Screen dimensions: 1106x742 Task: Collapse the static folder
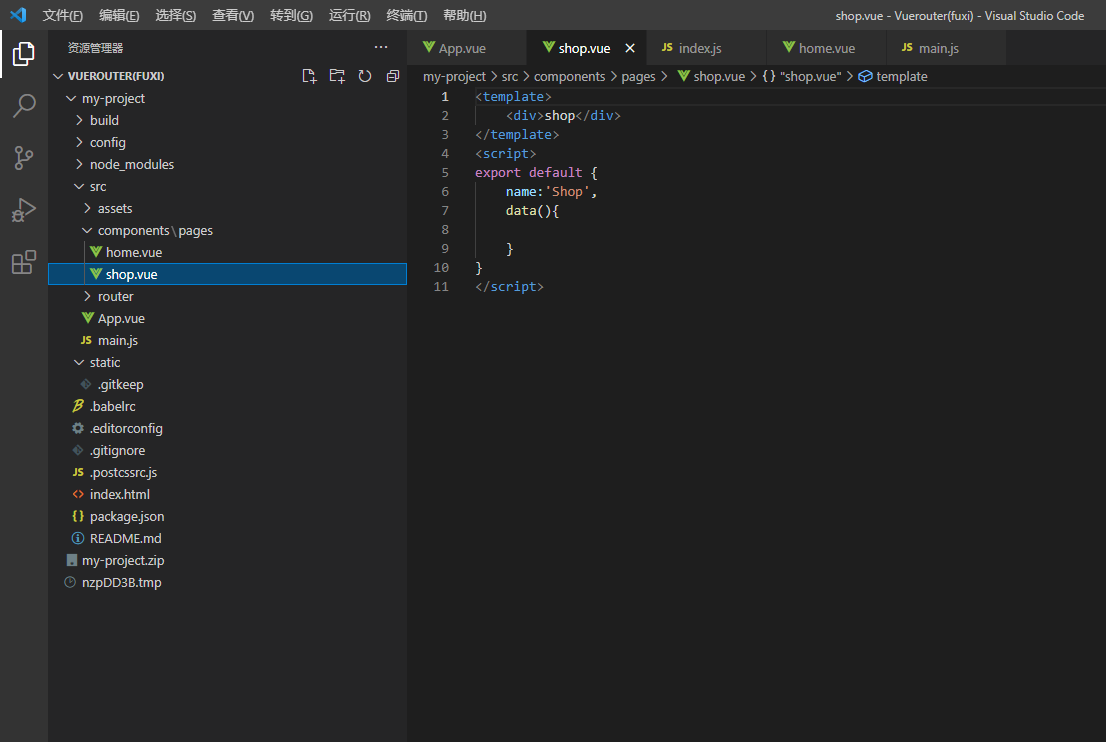click(x=79, y=363)
